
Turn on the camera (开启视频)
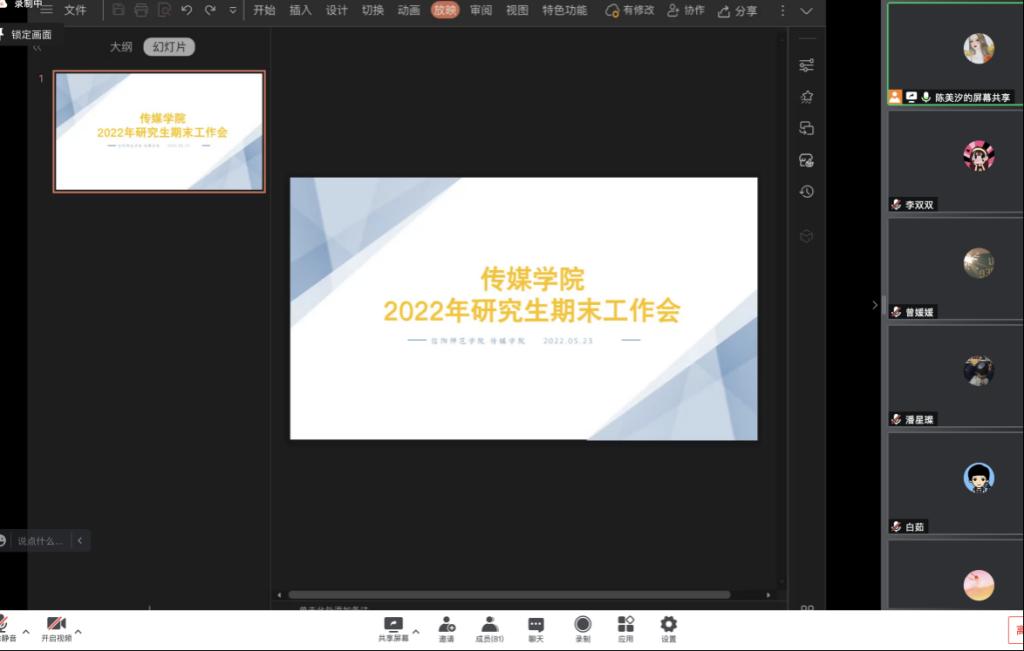pyautogui.click(x=56, y=624)
